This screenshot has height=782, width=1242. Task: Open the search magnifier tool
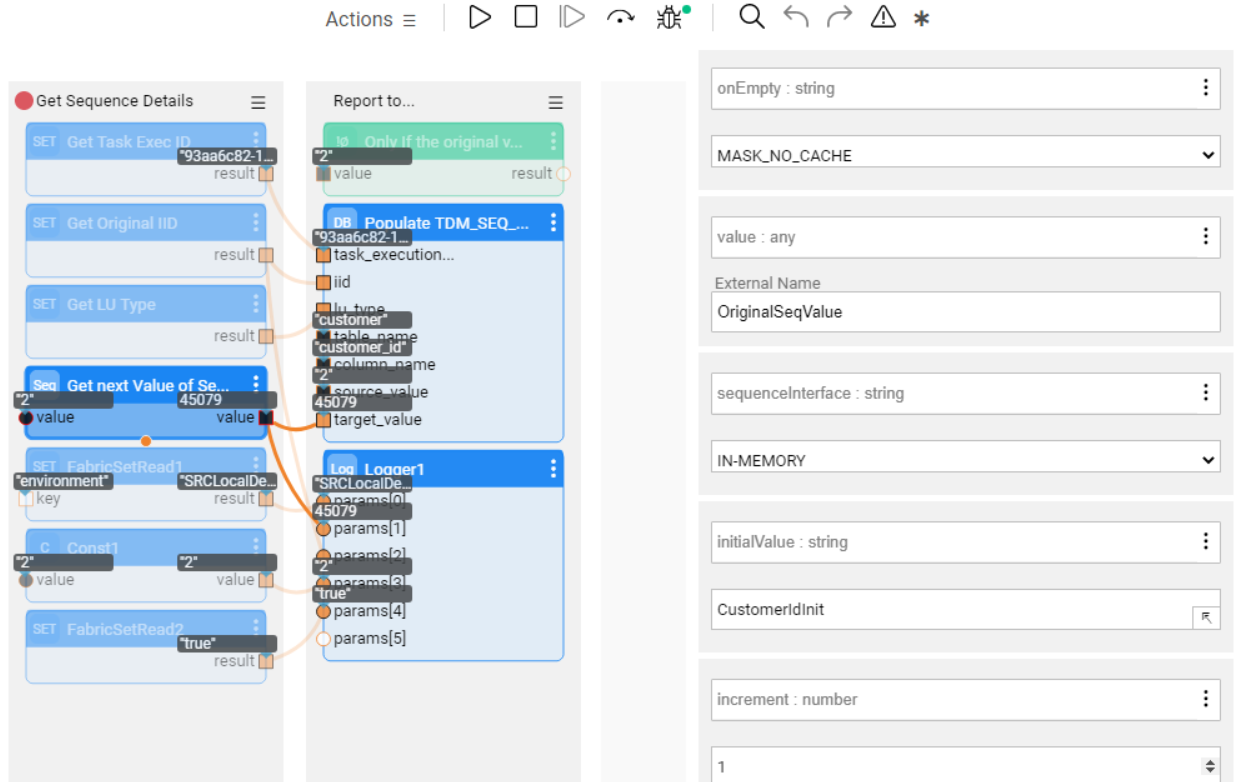751,17
